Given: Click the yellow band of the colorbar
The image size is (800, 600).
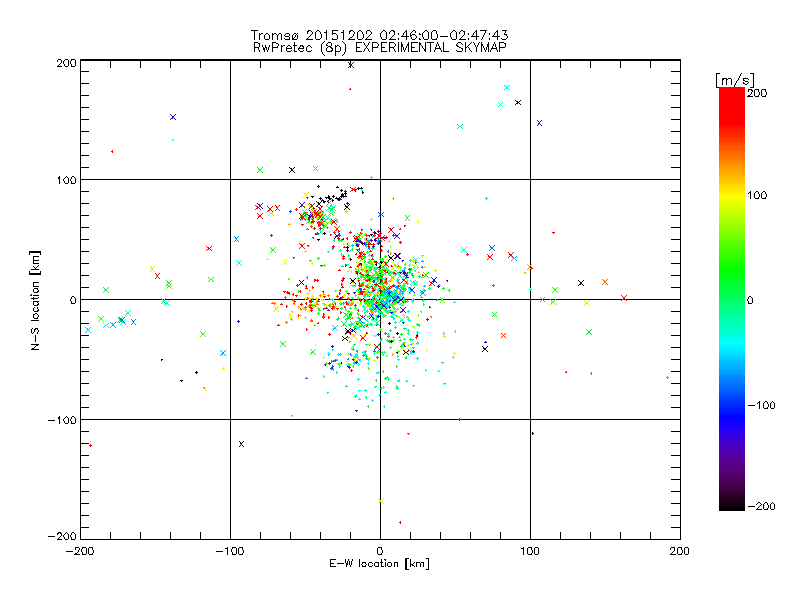Looking at the screenshot, I should (732, 196).
